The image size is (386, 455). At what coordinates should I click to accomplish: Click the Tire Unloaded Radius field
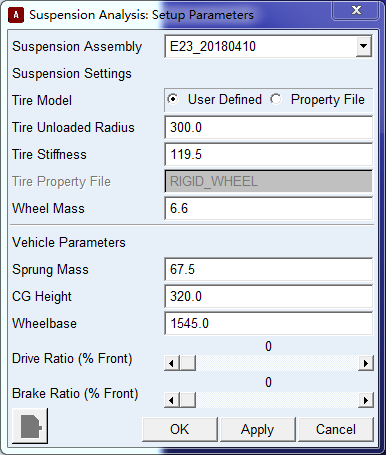[x=269, y=127]
